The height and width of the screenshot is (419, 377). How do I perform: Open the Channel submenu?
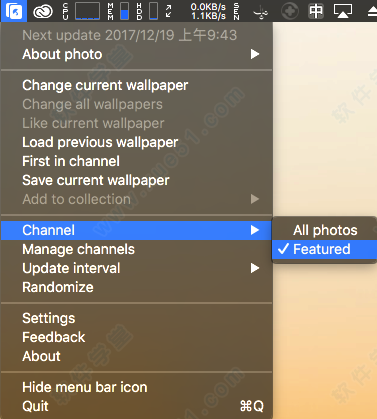tap(136, 230)
